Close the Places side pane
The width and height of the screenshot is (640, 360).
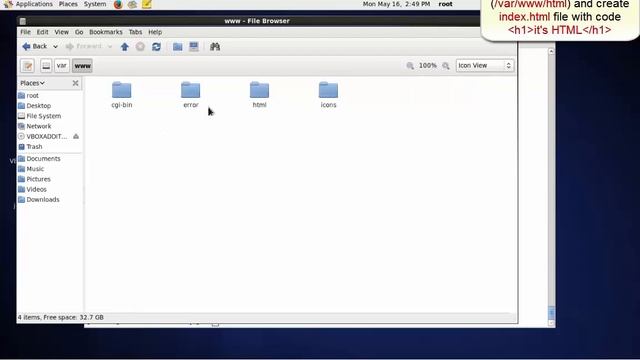[76, 83]
